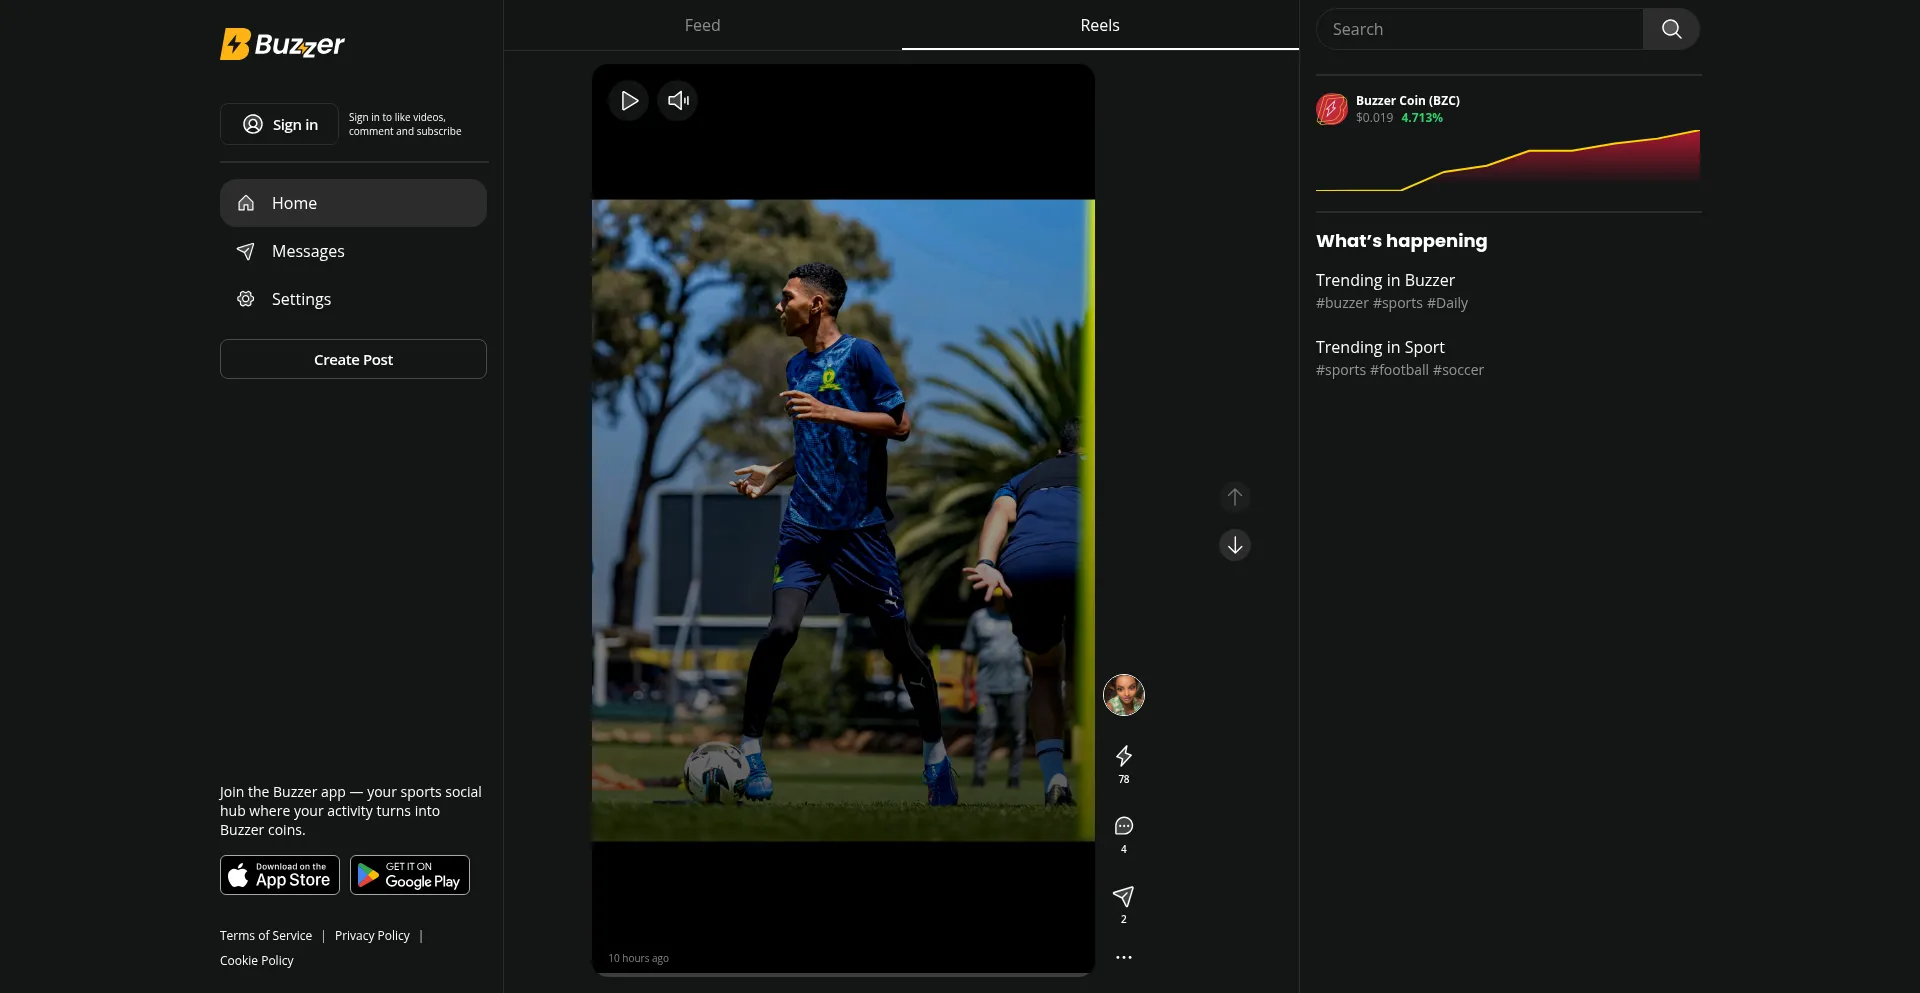The width and height of the screenshot is (1920, 993).
Task: Share the reel via paper plane icon
Action: pyautogui.click(x=1124, y=896)
